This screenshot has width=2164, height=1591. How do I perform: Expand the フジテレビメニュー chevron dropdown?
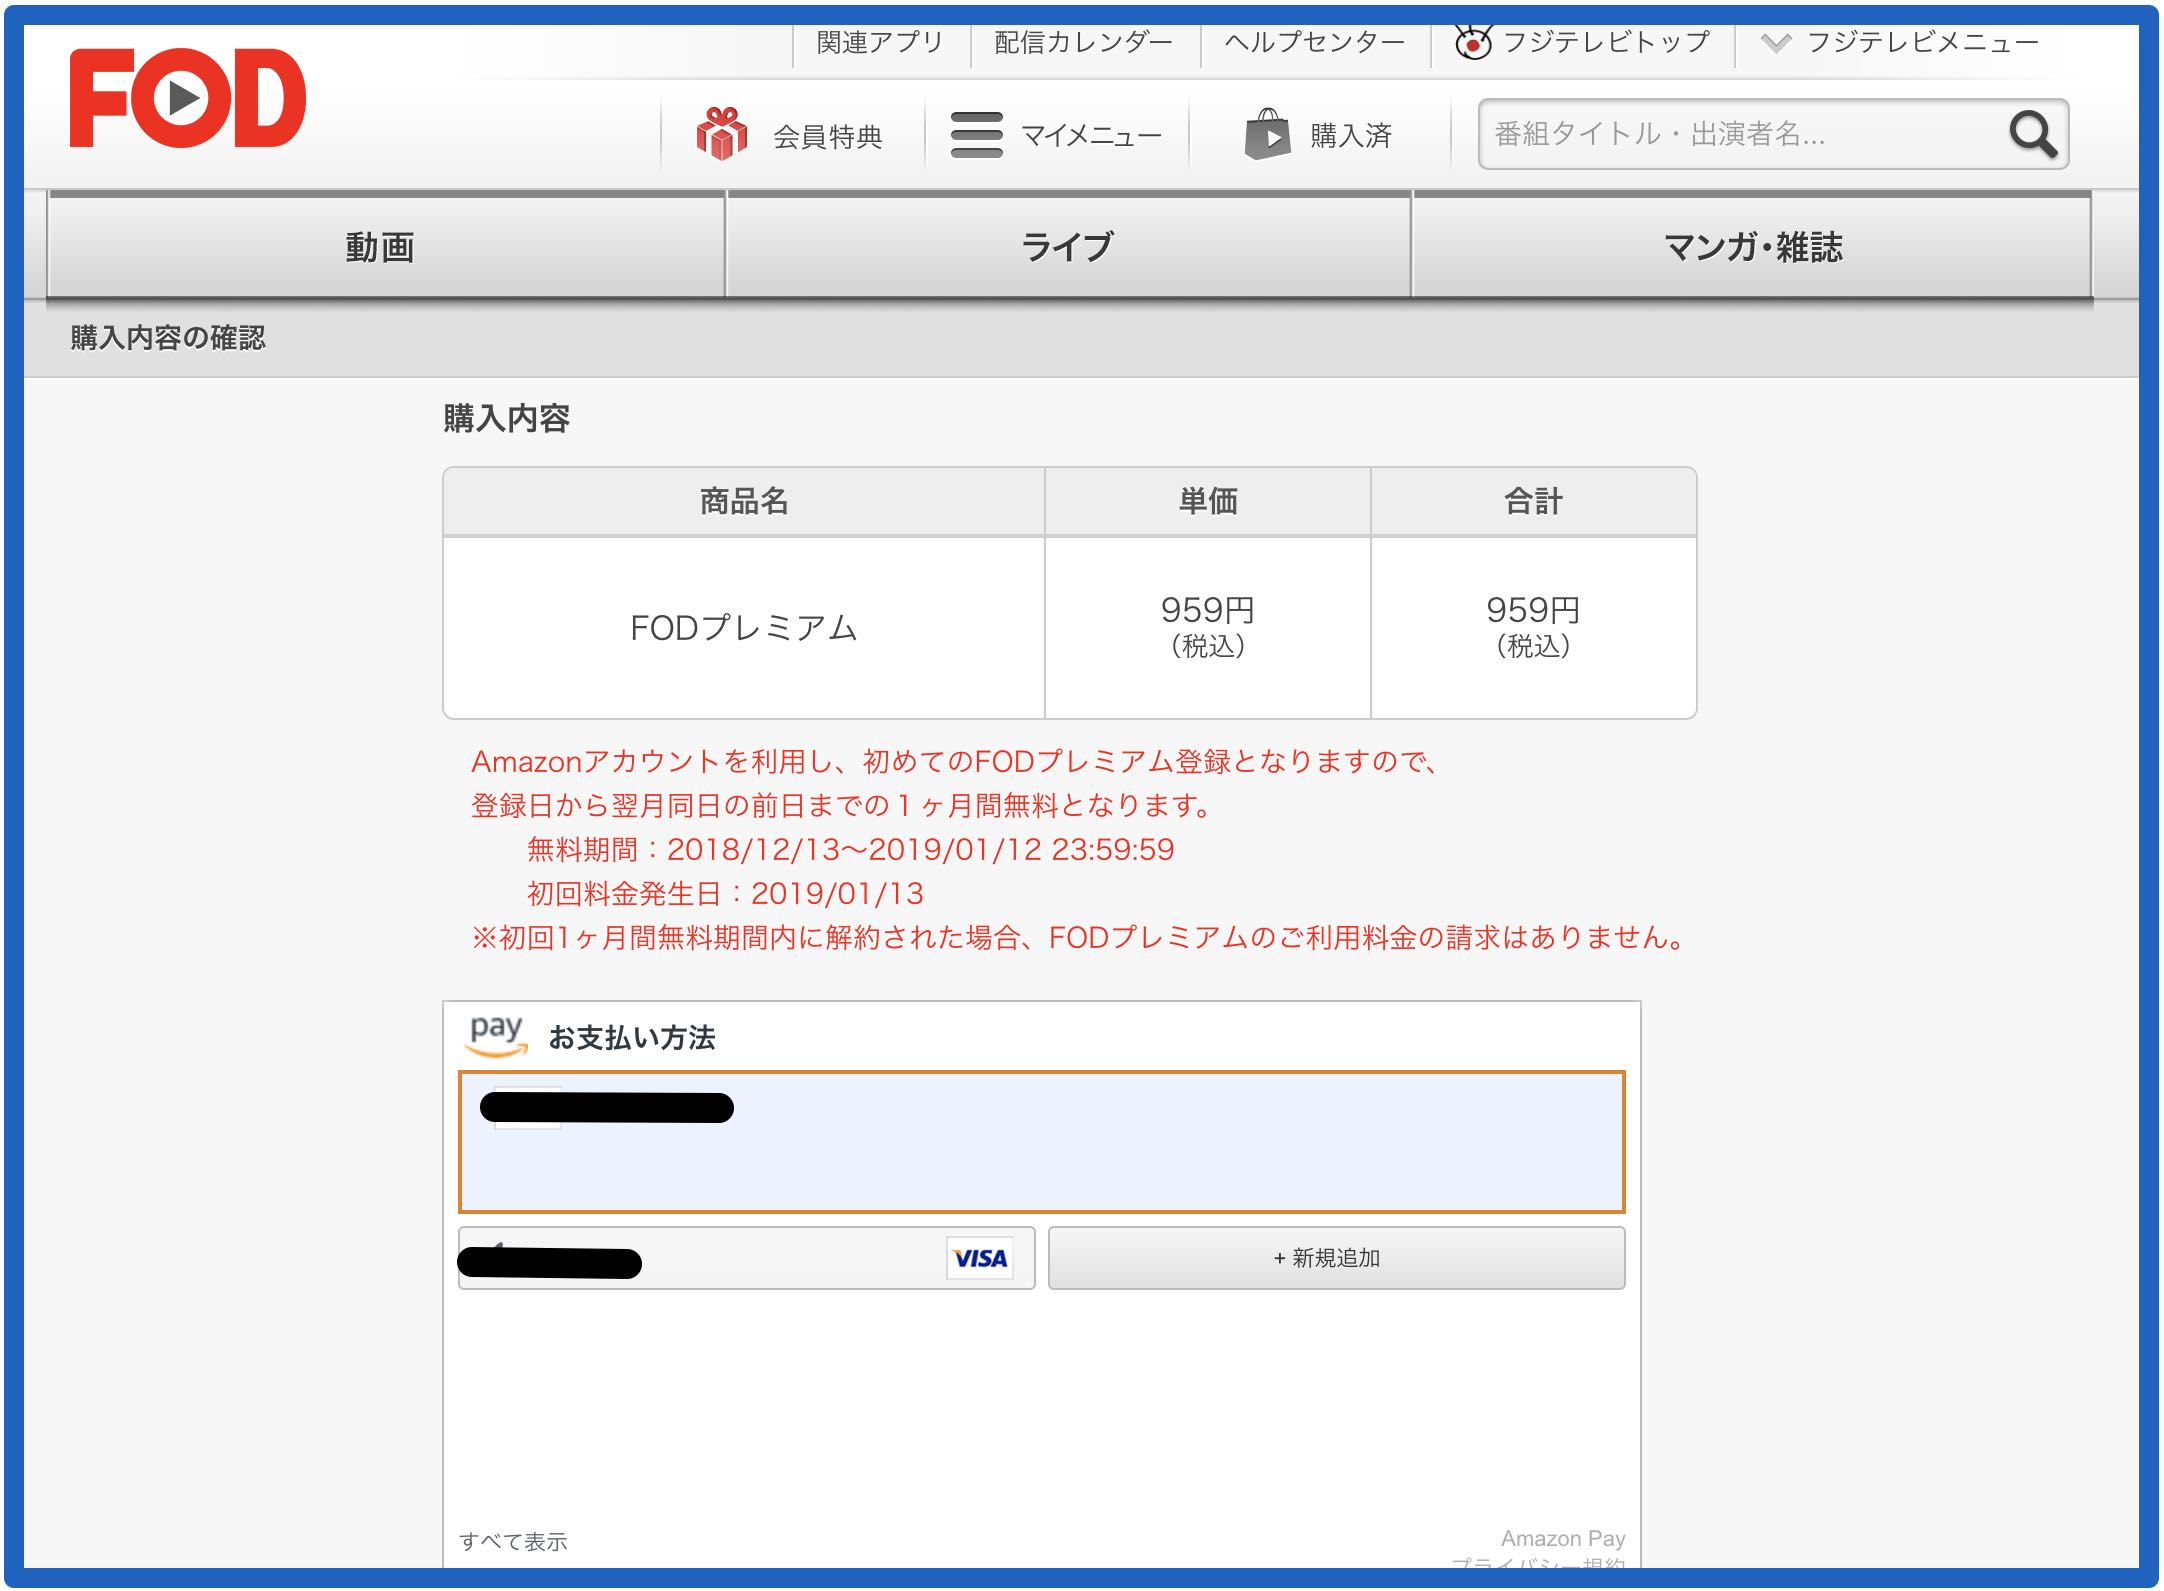[x=1775, y=43]
